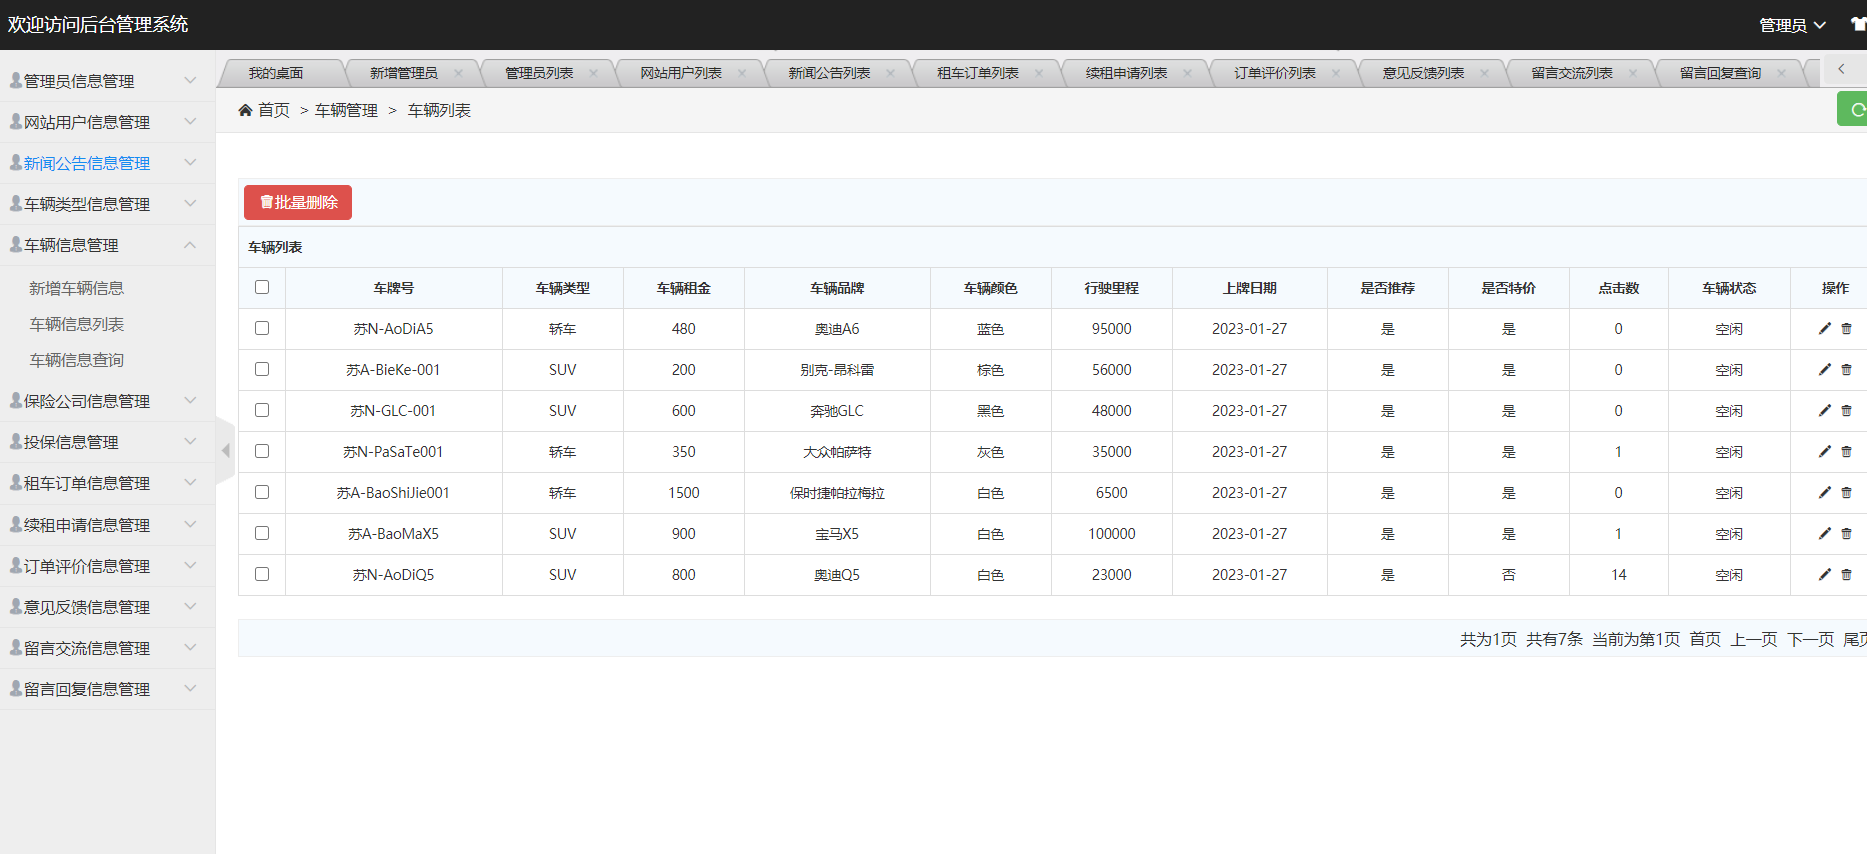Close the 订单评价列表 tab
The height and width of the screenshot is (854, 1867).
pos(1336,73)
